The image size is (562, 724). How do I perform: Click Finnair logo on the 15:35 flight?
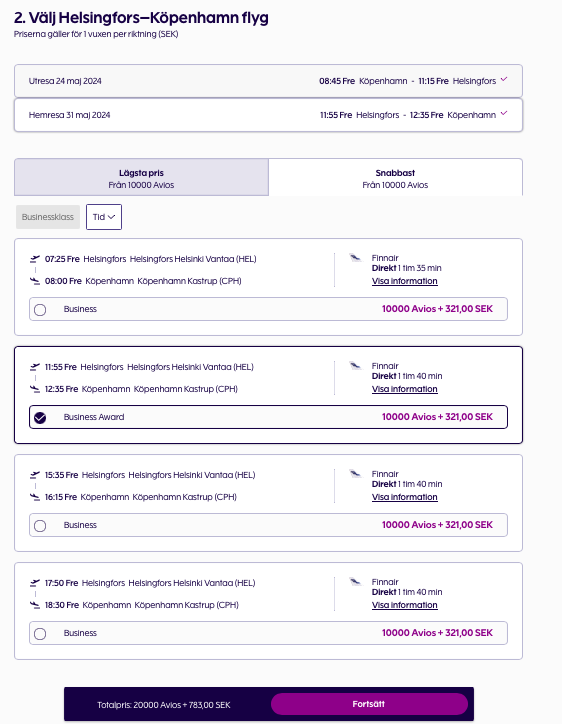(x=355, y=474)
